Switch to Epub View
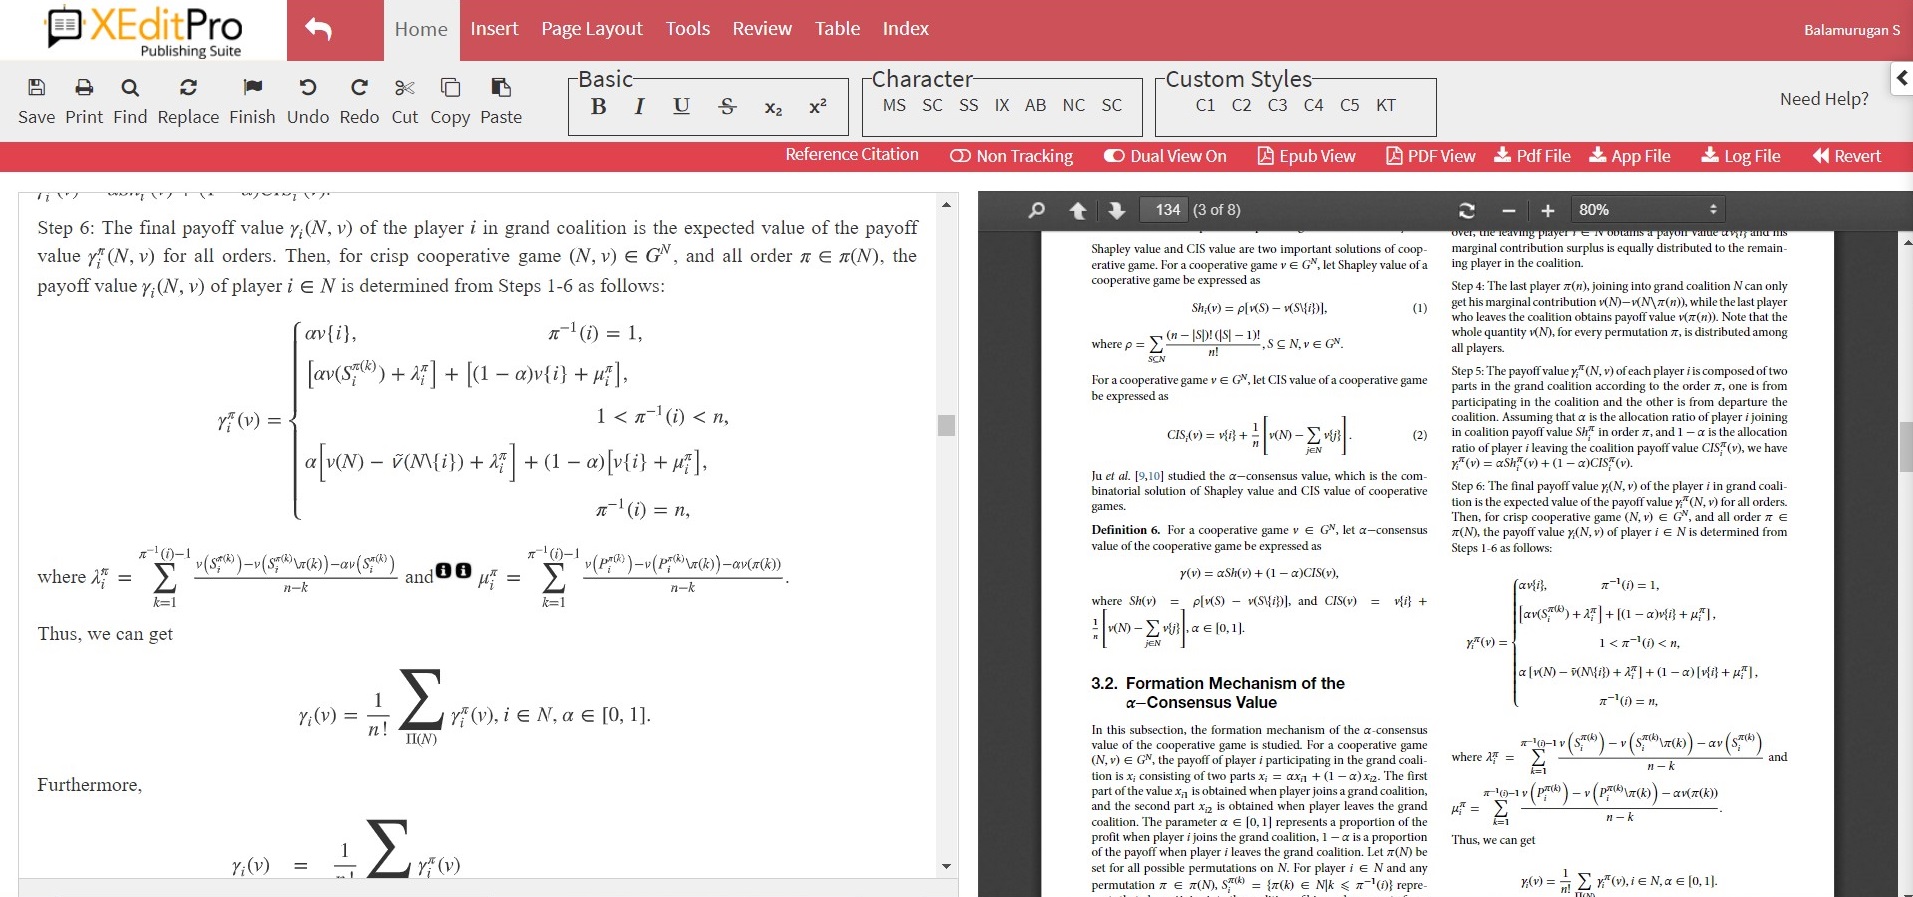Screen dimensions: 1913x897 click(x=1307, y=156)
